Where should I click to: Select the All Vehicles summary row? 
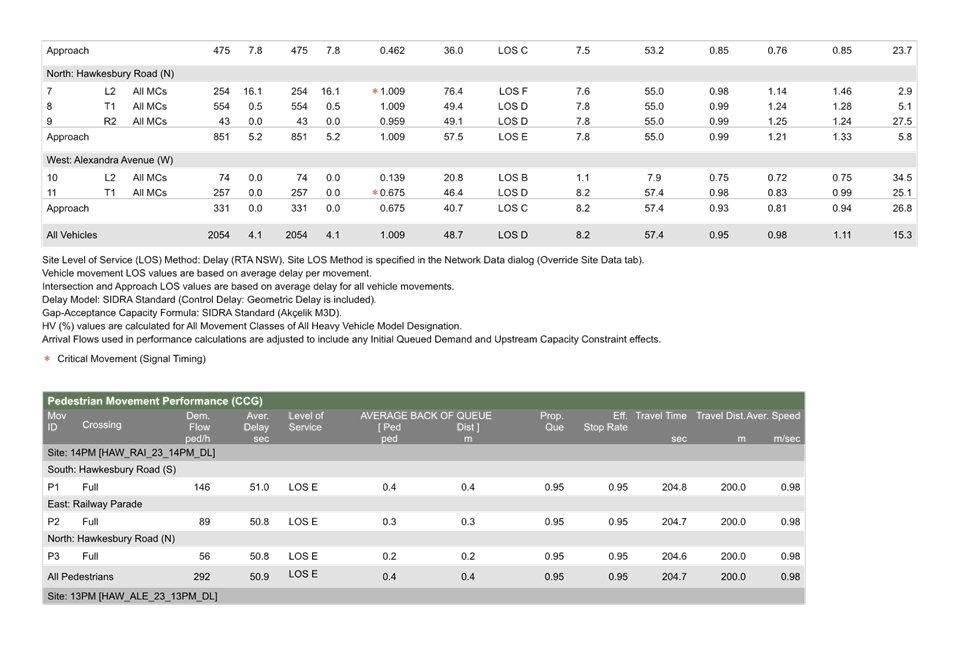pos(479,235)
